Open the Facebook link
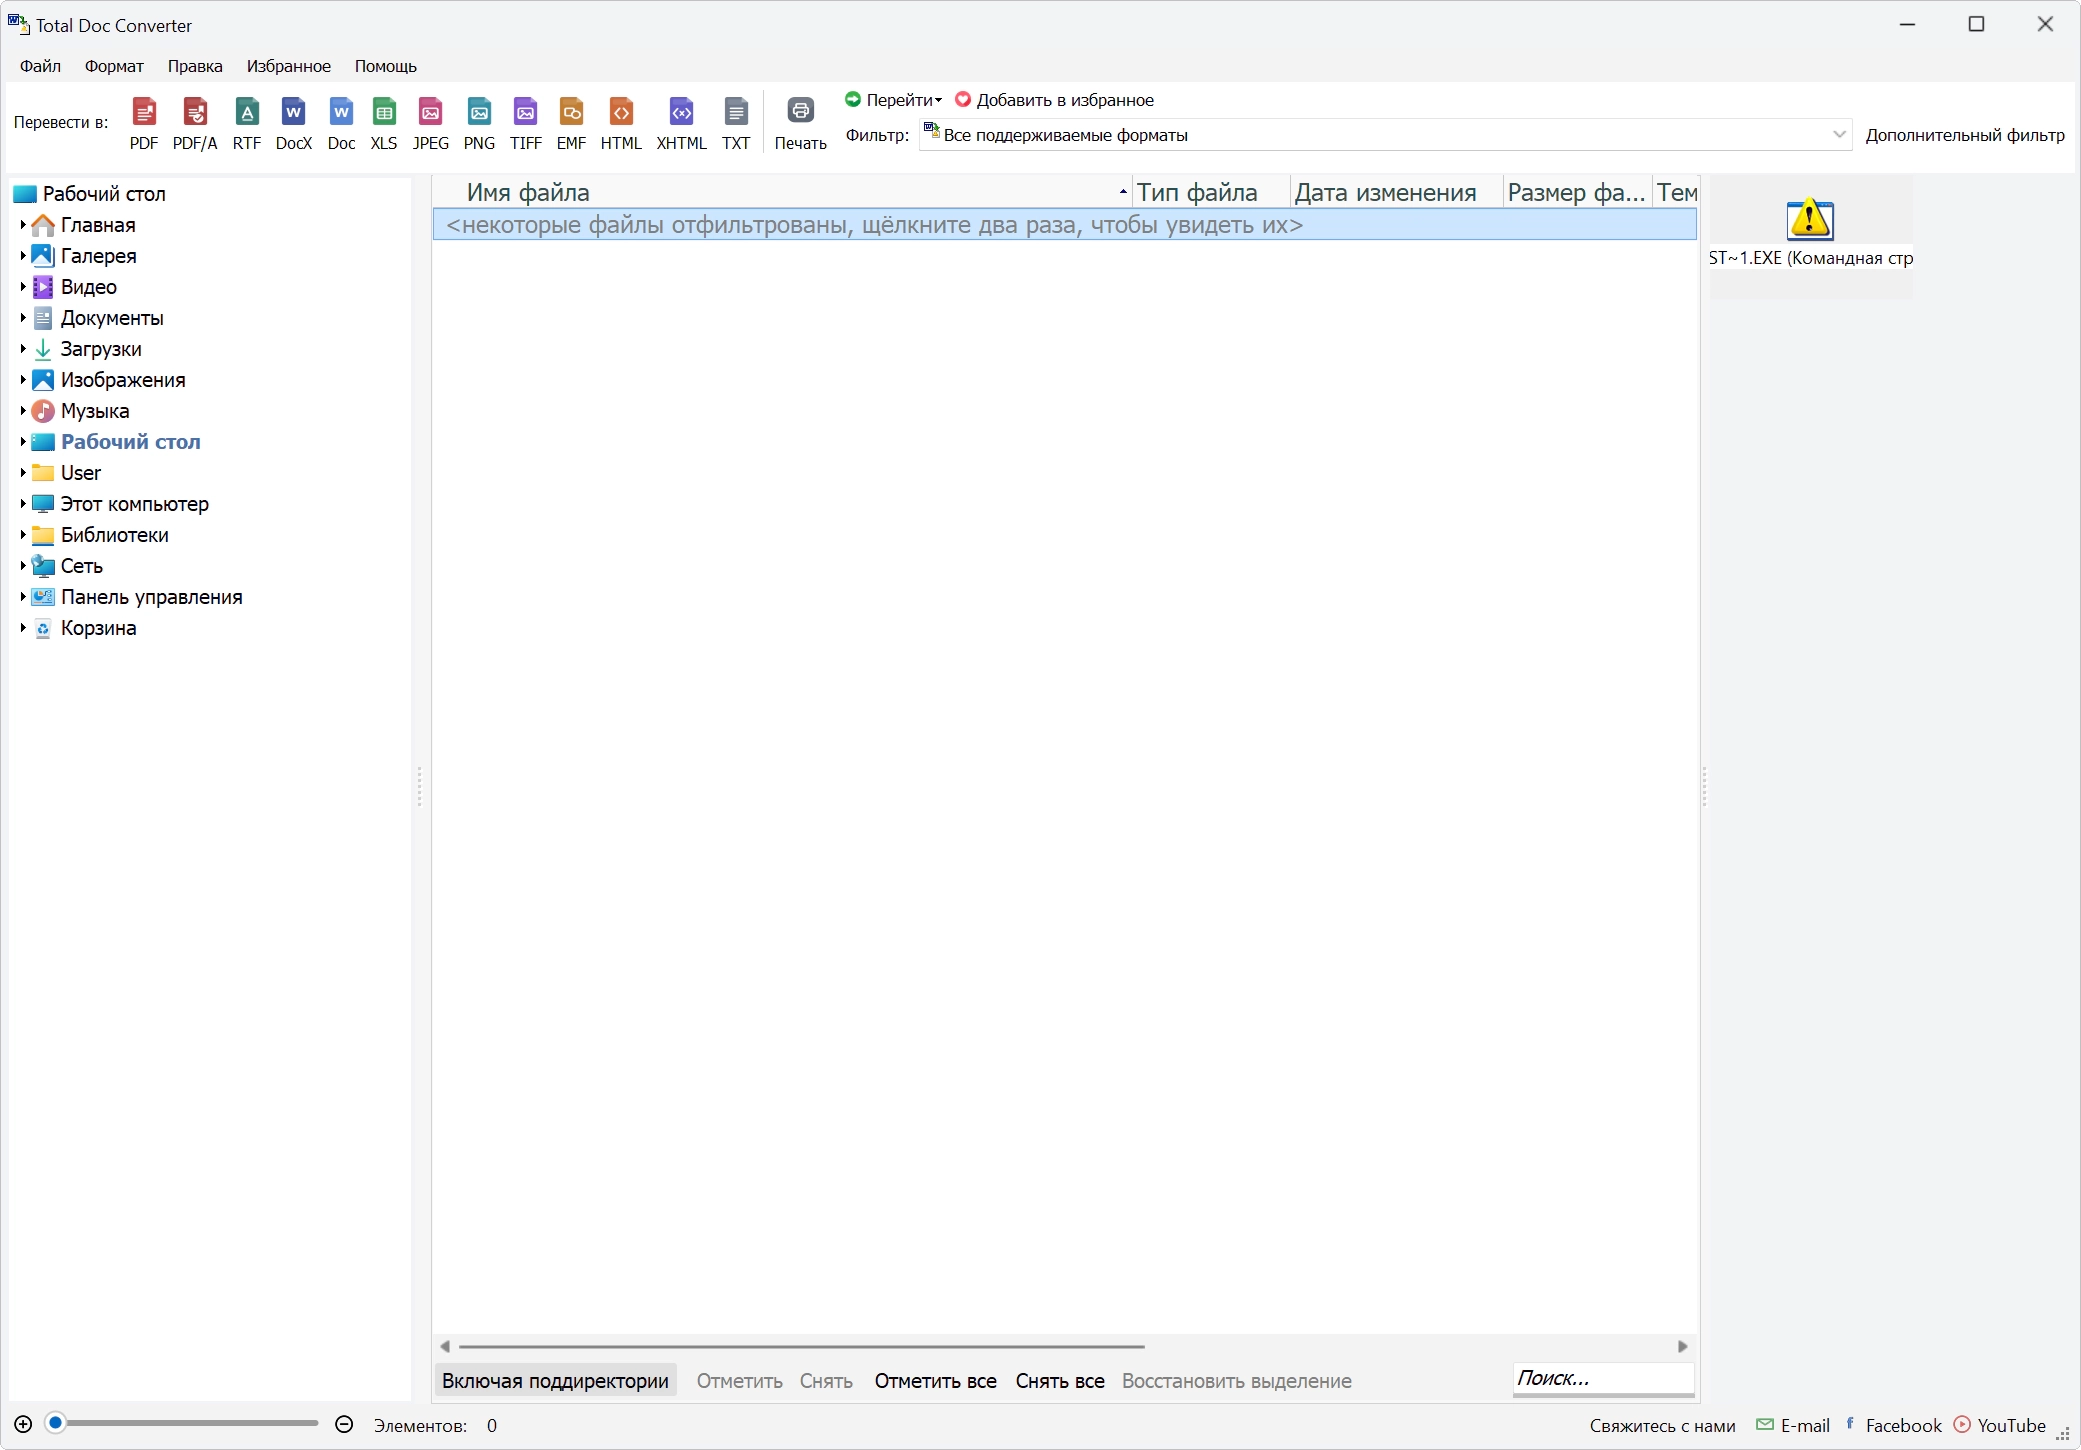 click(1894, 1425)
